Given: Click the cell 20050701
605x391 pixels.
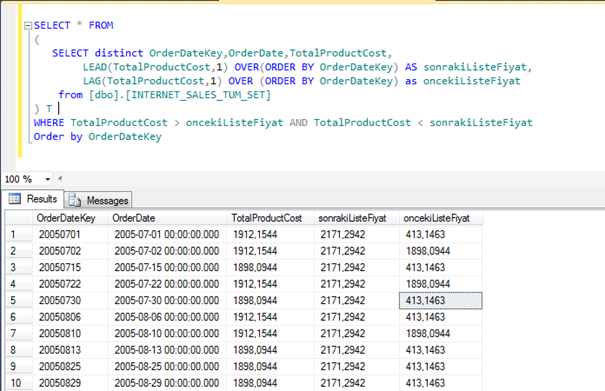Looking at the screenshot, I should point(70,234).
